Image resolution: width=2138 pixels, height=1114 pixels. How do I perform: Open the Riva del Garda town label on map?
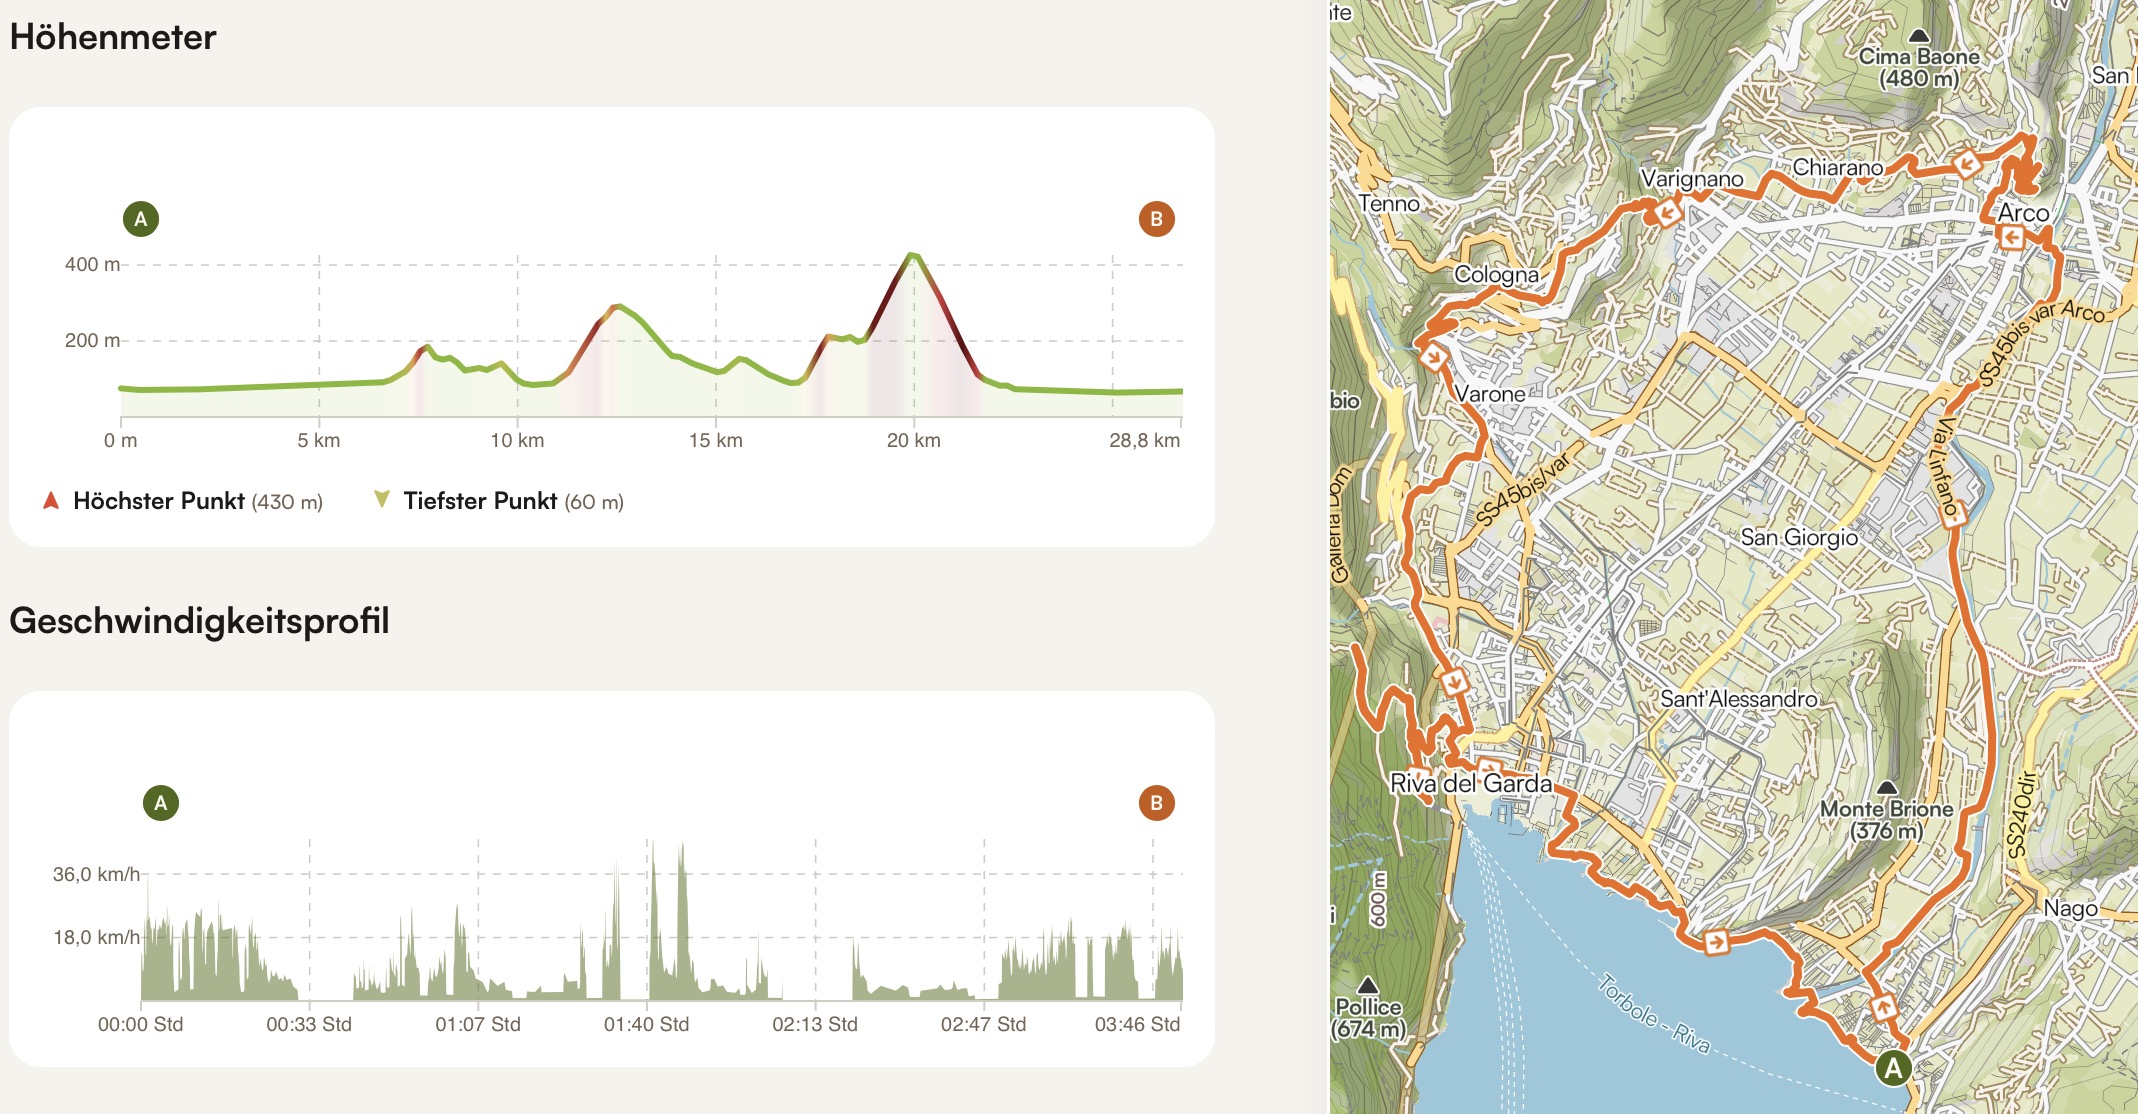coord(1471,783)
